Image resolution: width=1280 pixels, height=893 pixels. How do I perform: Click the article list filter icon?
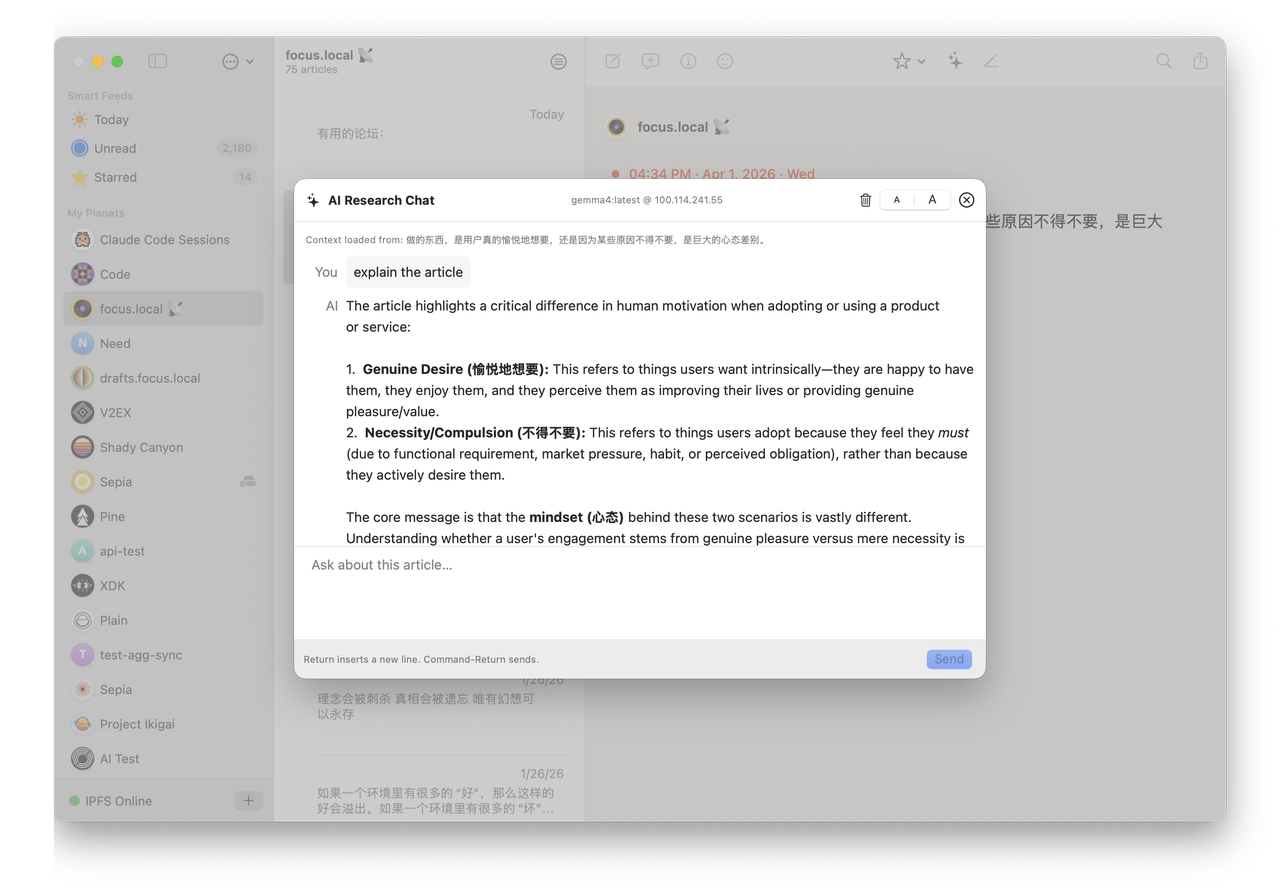[558, 61]
